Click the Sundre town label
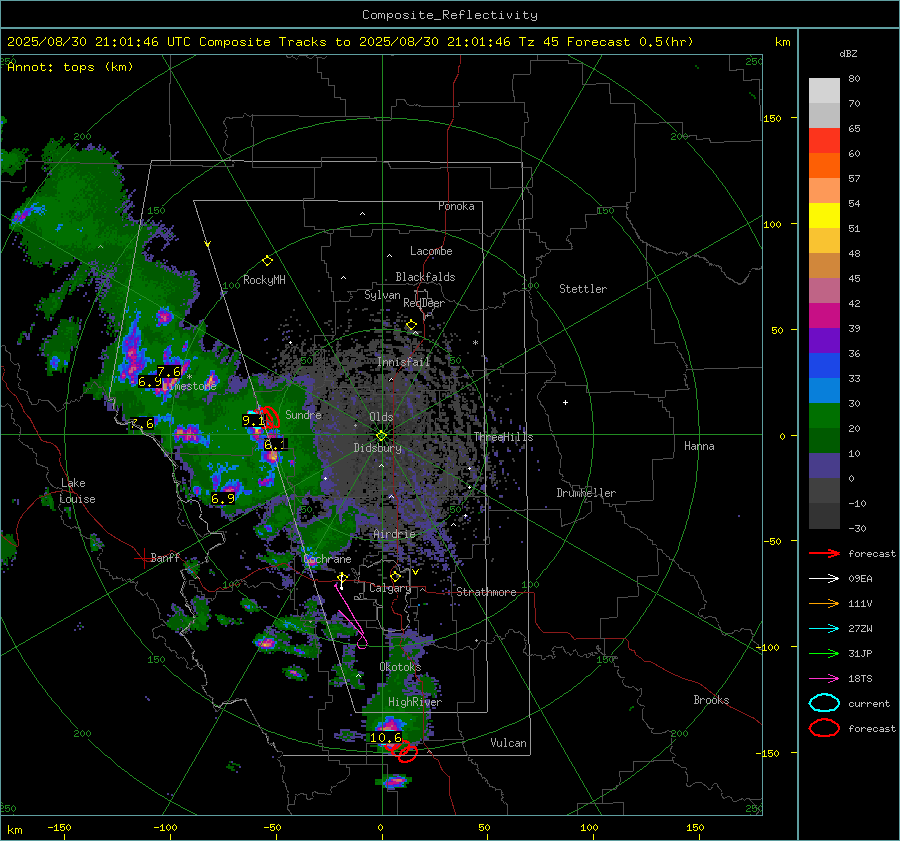 coord(304,414)
